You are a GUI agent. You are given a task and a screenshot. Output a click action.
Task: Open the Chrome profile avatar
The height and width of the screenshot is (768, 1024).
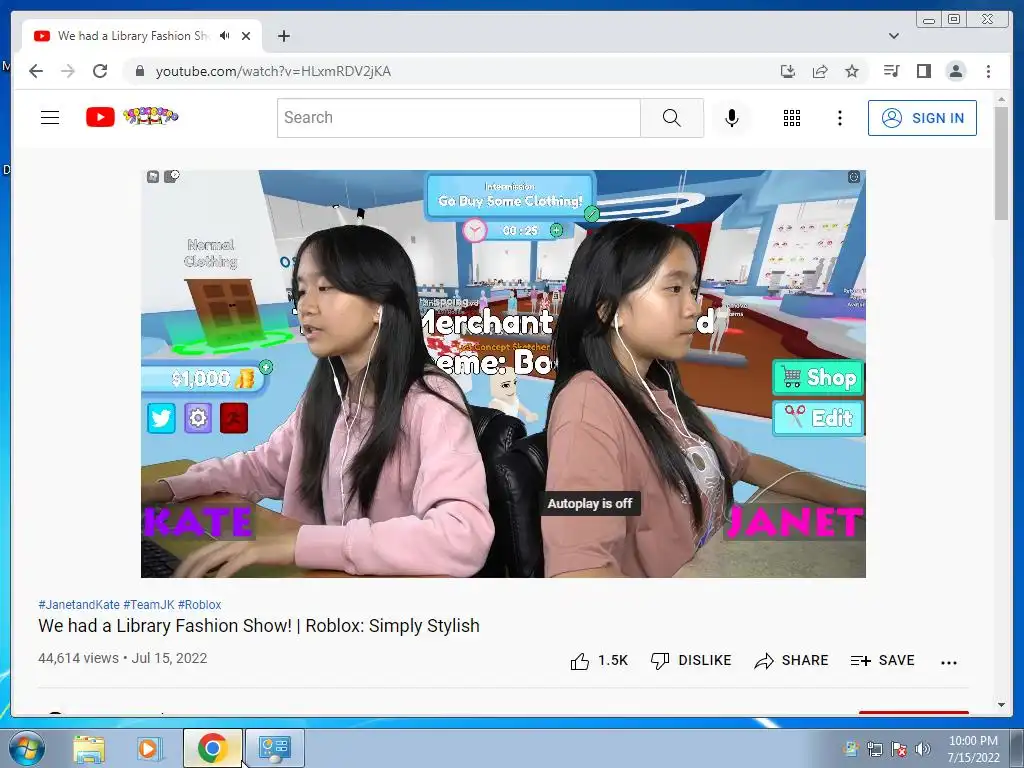point(956,71)
